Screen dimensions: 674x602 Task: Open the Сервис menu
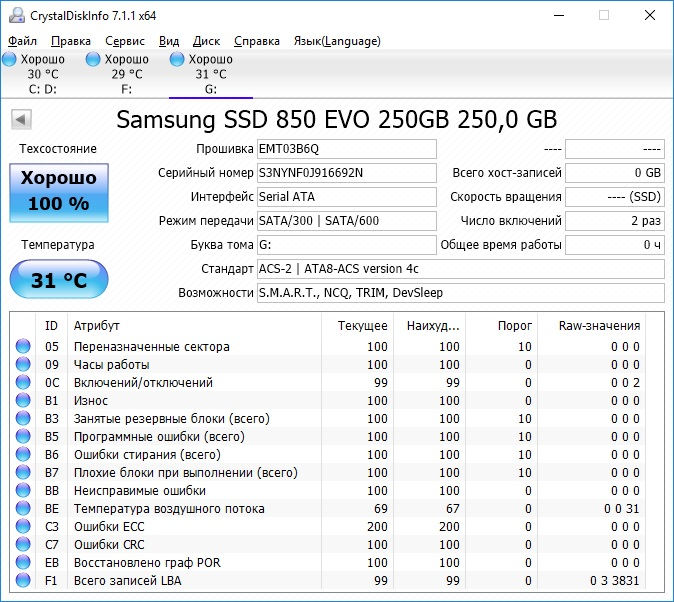coord(125,41)
